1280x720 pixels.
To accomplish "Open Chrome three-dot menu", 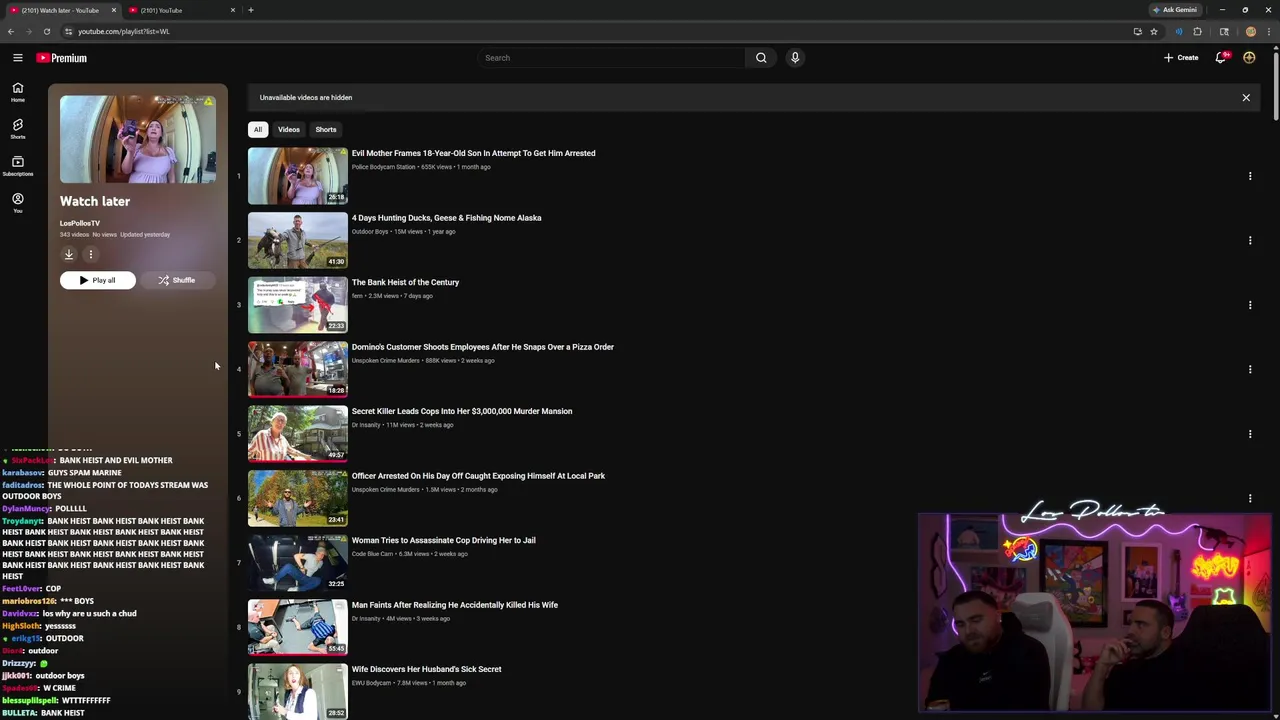I will pyautogui.click(x=1270, y=31).
